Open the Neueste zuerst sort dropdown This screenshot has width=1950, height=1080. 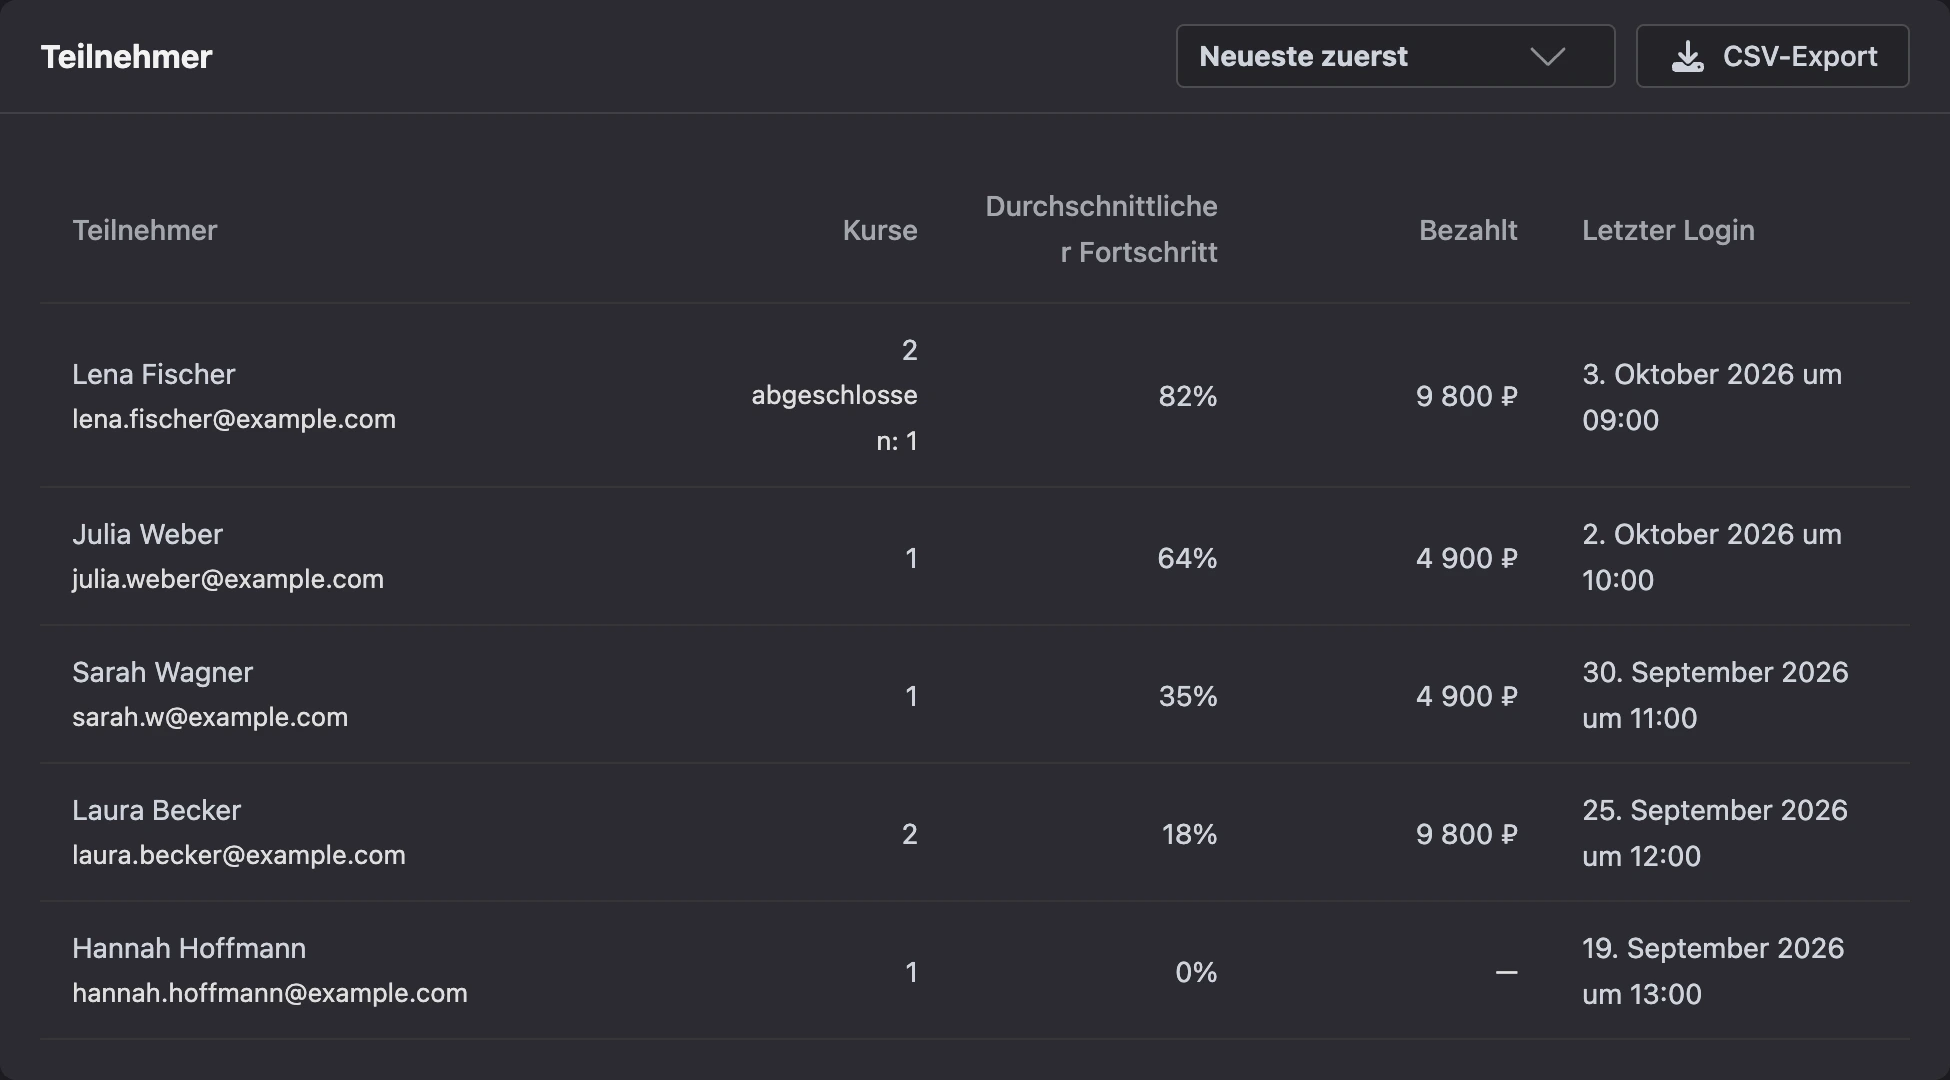[x=1395, y=56]
